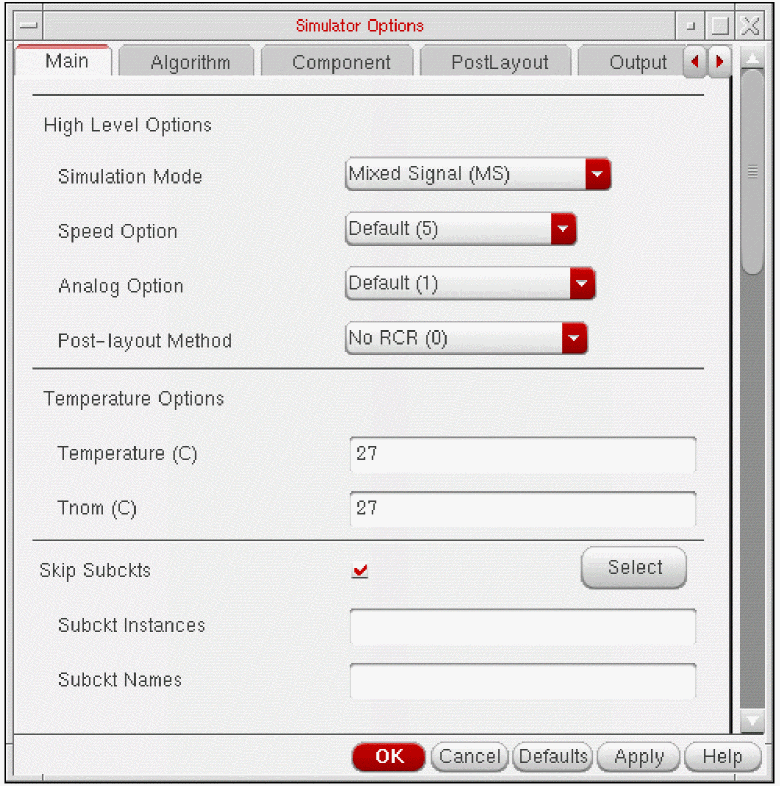Toggle the Skip Subckts checkbox
This screenshot has height=786, width=780.
coord(360,570)
